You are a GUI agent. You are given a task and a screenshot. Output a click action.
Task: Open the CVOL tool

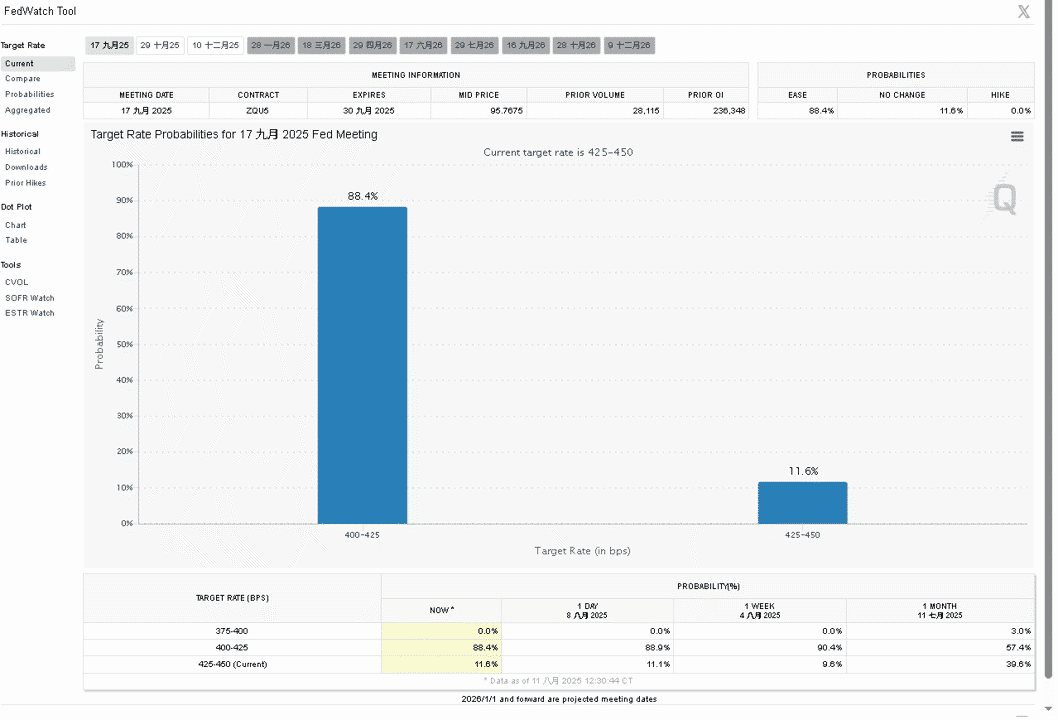pyautogui.click(x=17, y=282)
